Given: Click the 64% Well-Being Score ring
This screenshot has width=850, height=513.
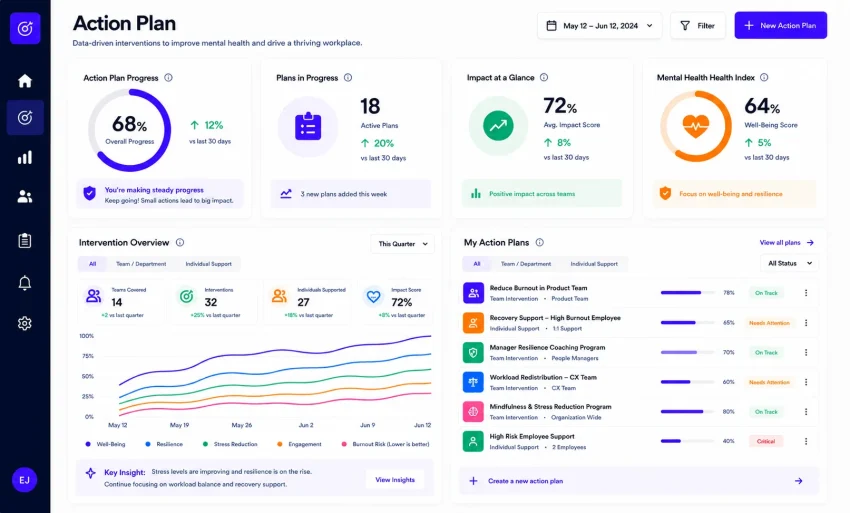Looking at the screenshot, I should click(696, 126).
